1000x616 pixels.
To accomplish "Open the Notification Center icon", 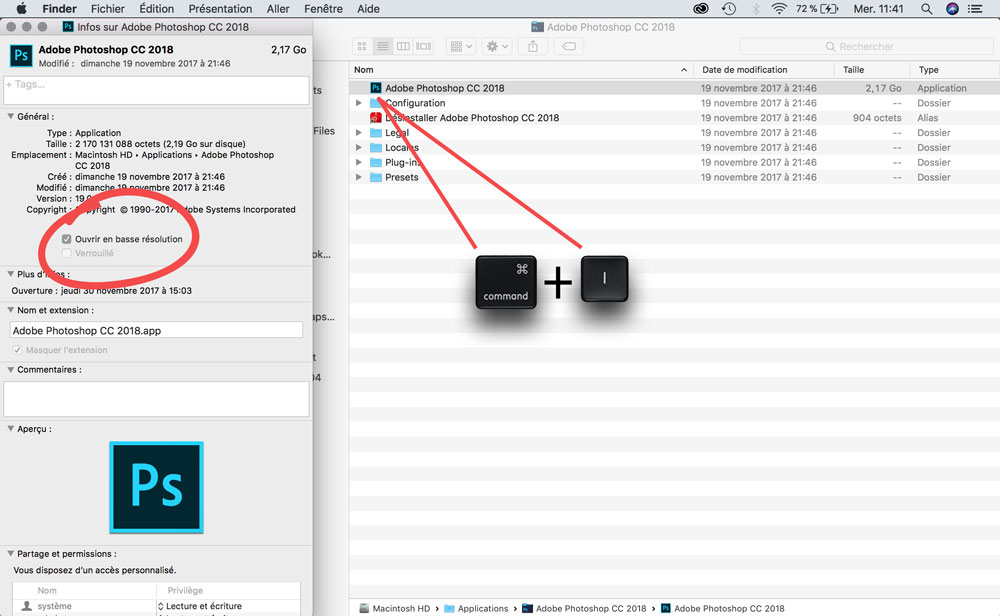I will click(975, 9).
